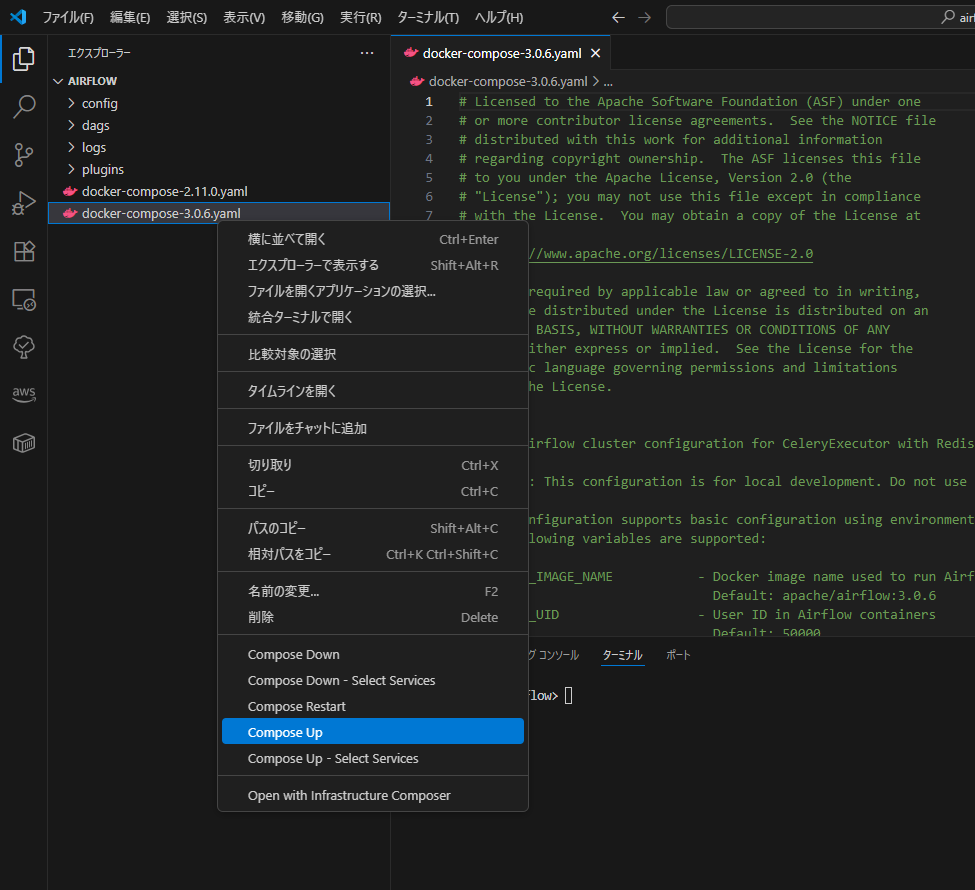Open the AWS toolkit icon
Screen dimensions: 975x890
[24, 394]
